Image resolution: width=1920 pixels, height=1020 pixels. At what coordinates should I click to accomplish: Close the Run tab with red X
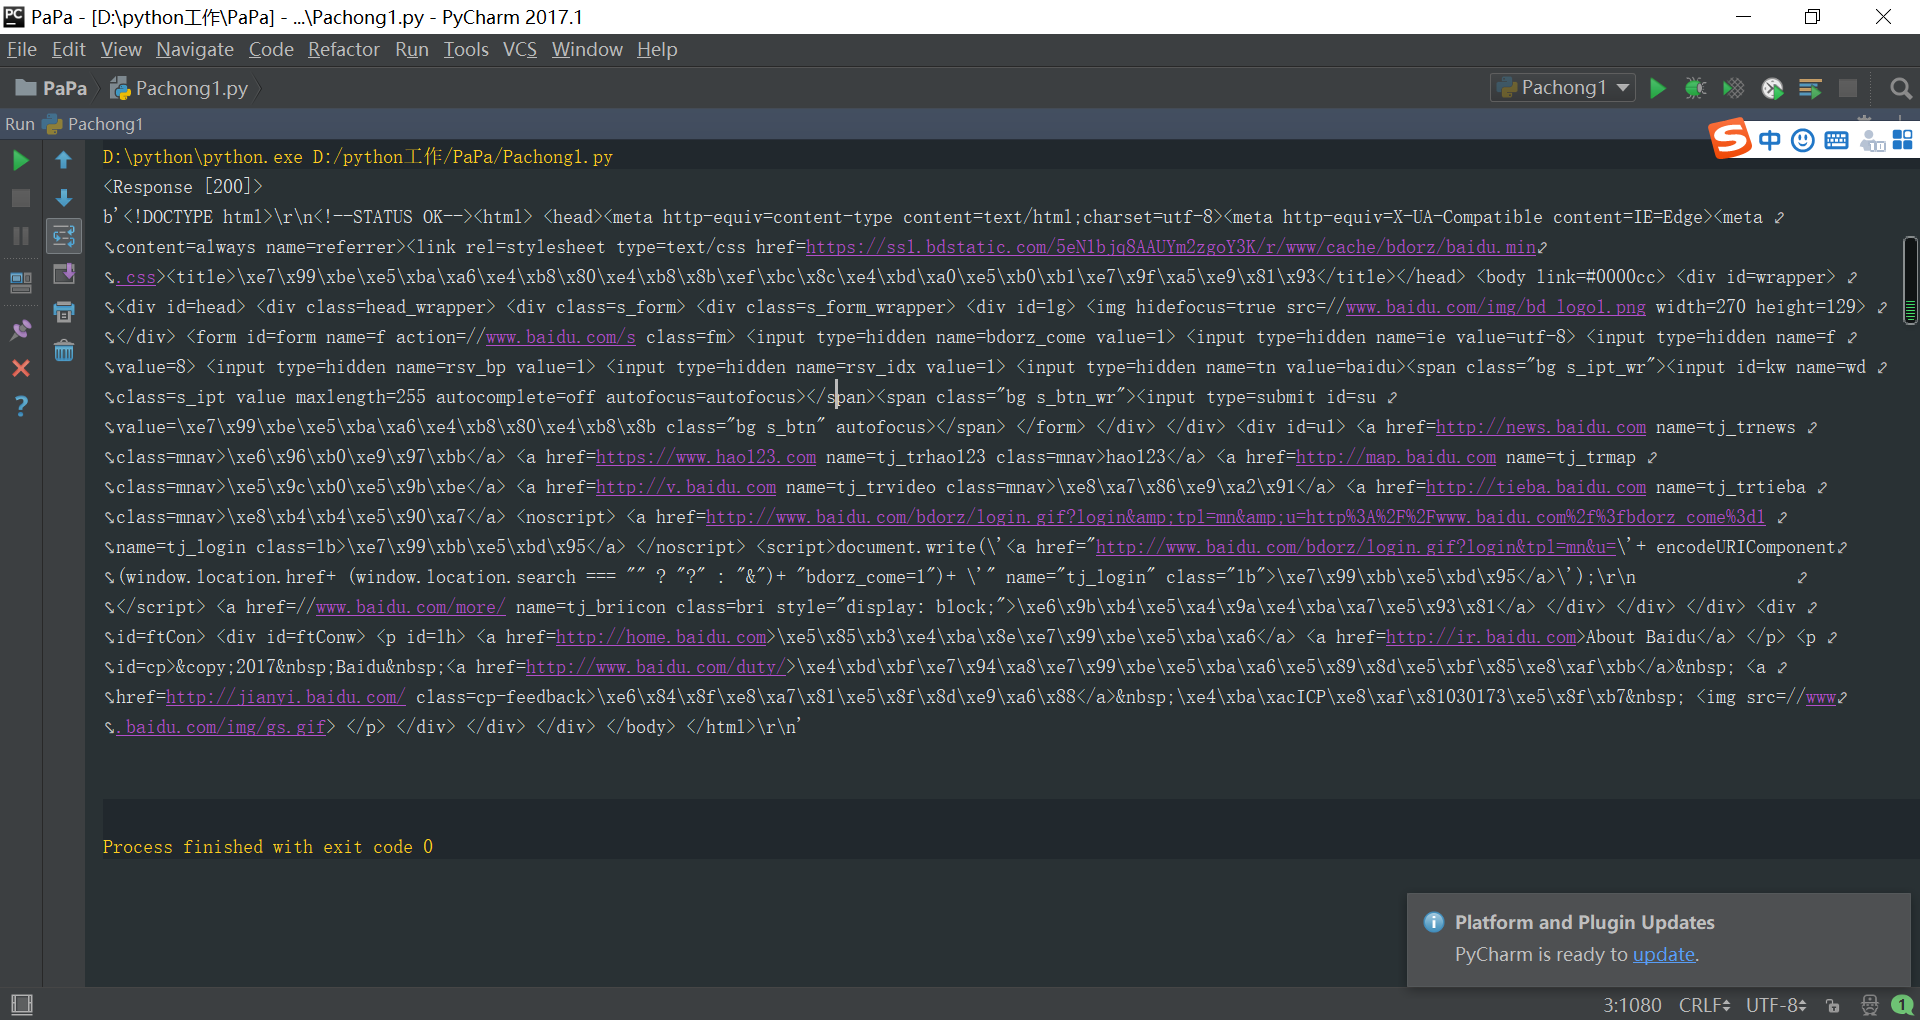point(20,368)
